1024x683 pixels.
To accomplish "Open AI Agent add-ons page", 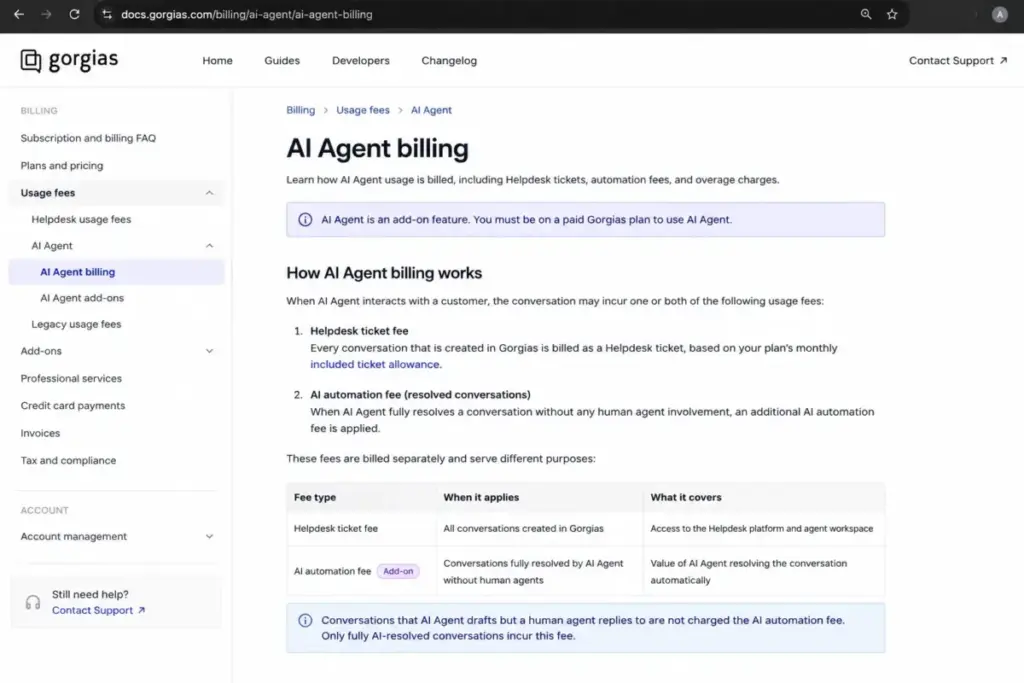I will click(82, 298).
